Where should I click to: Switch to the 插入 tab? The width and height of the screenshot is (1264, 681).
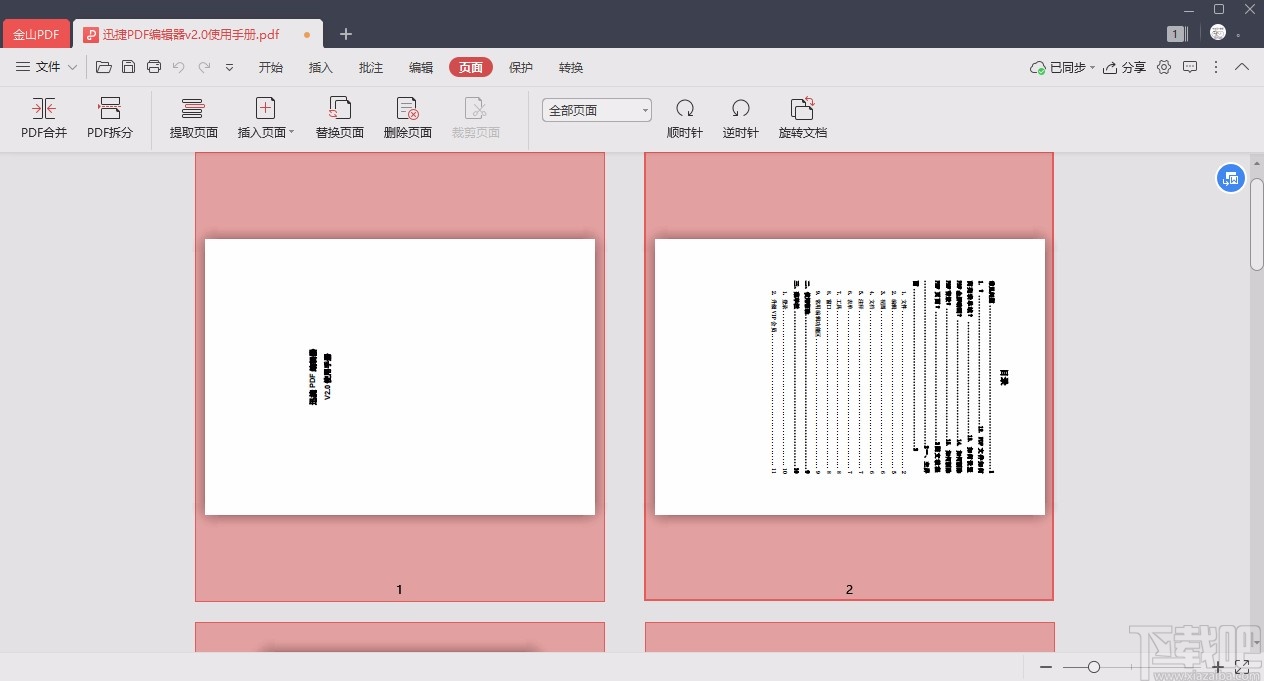click(321, 67)
